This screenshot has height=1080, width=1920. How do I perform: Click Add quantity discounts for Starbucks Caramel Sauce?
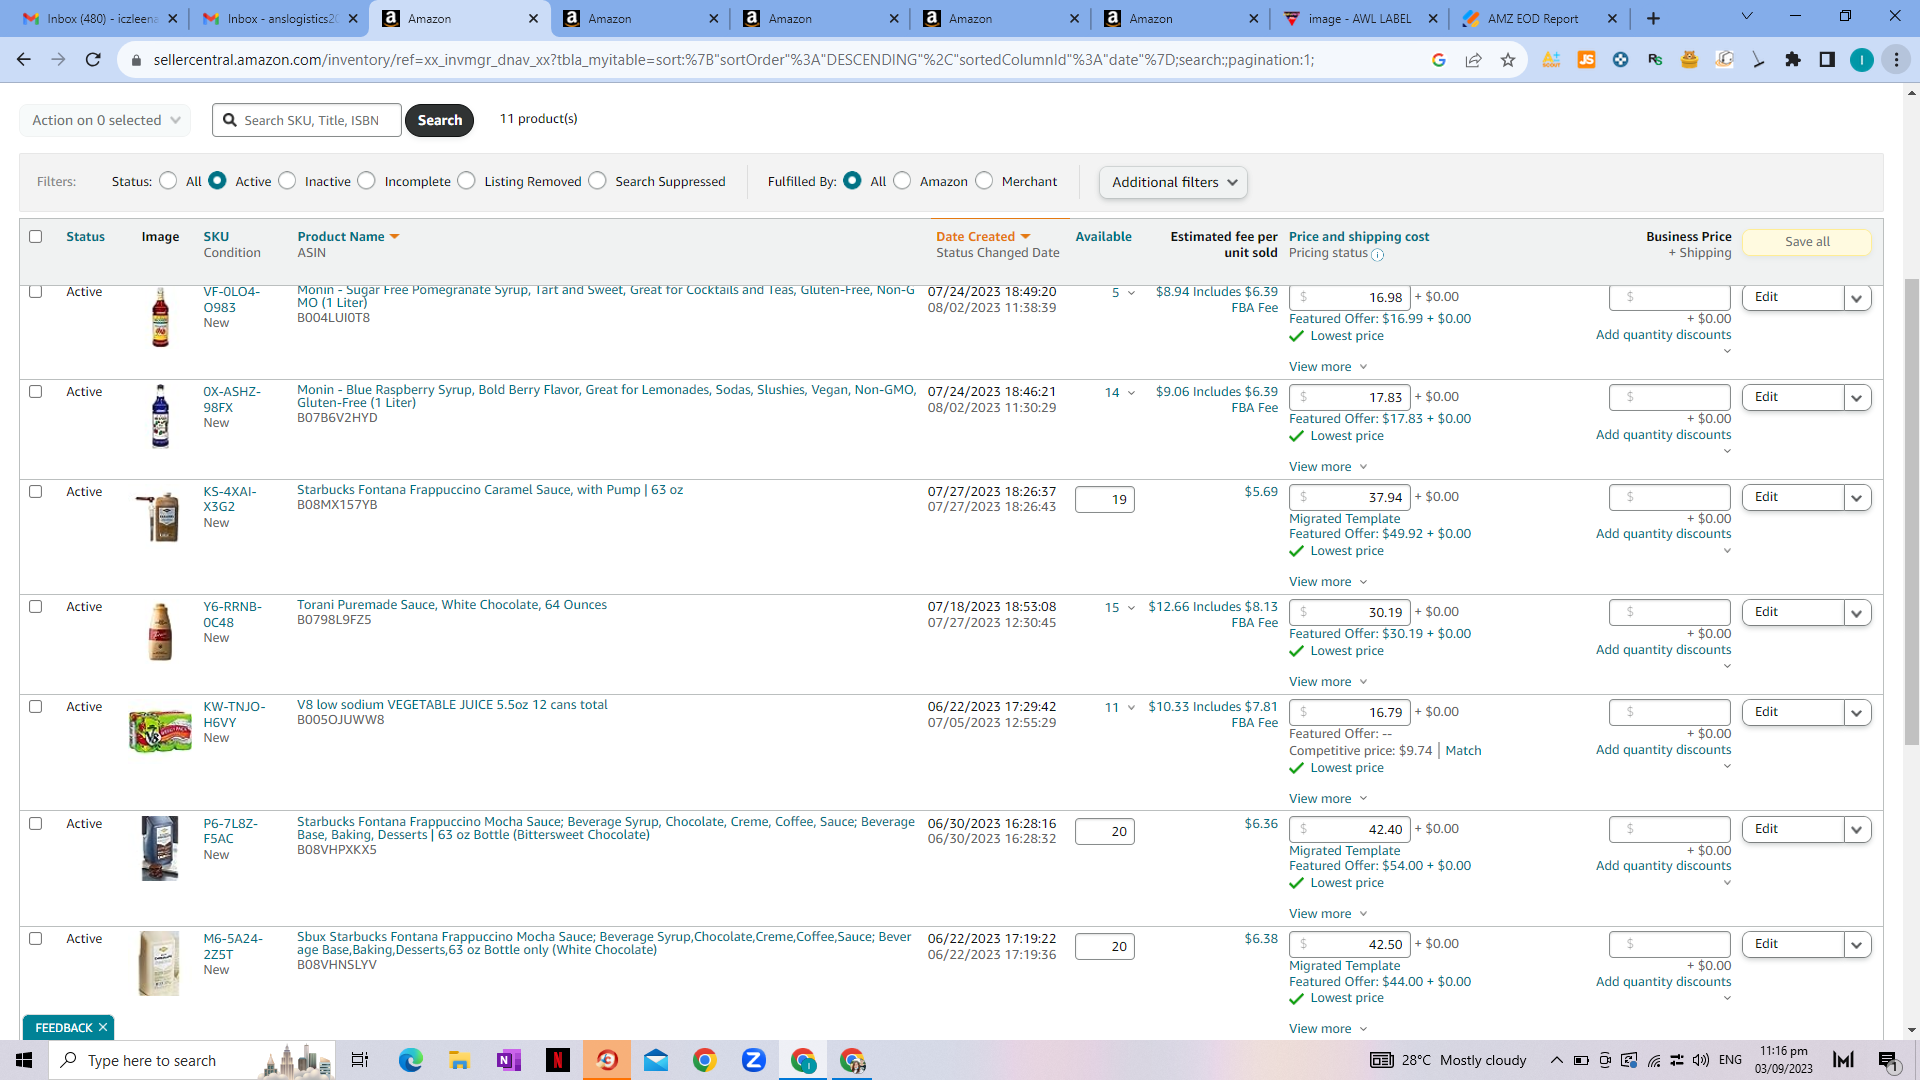tap(1663, 534)
